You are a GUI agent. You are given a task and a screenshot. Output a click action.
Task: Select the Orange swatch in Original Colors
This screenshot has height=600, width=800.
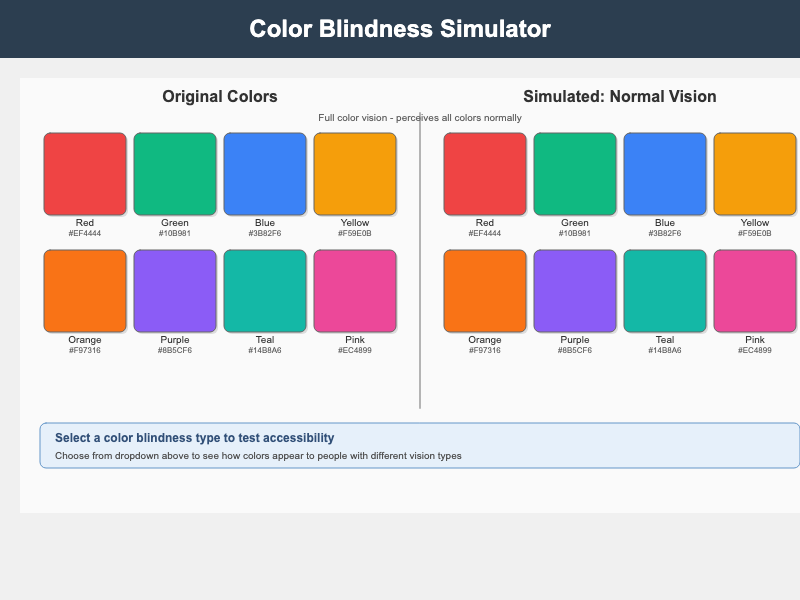84,290
